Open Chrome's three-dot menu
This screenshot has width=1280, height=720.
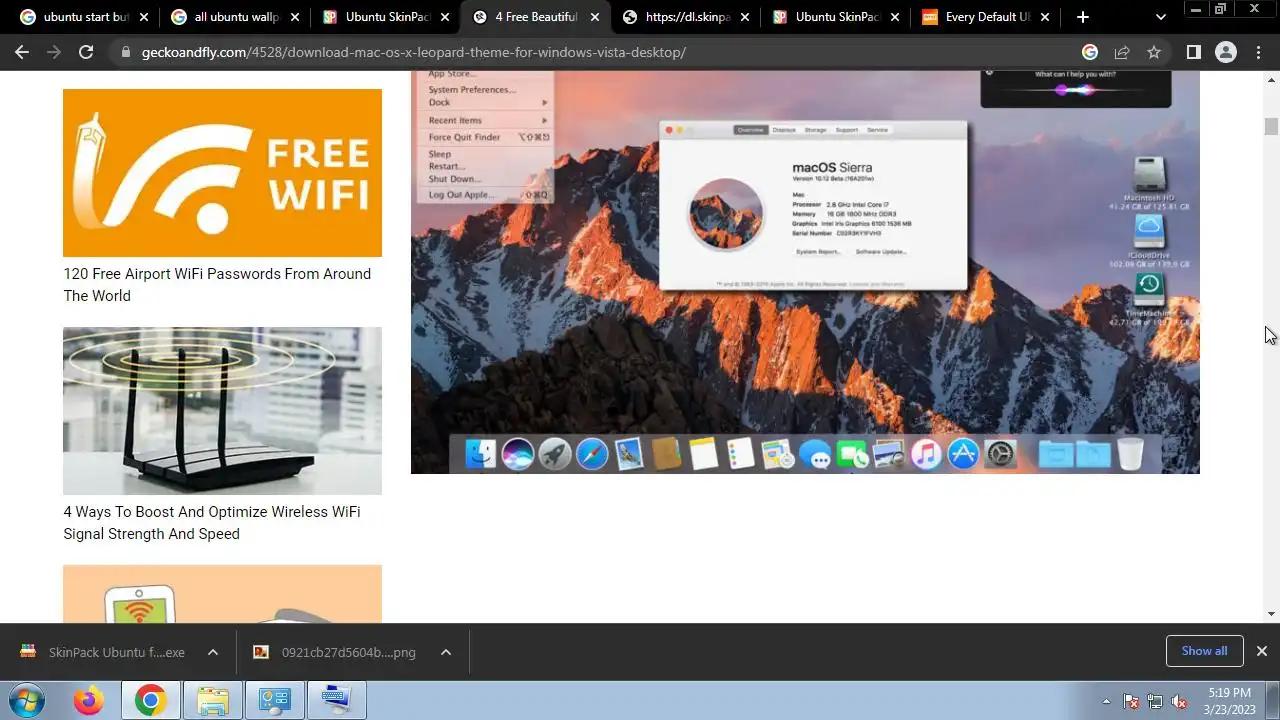coord(1259,52)
